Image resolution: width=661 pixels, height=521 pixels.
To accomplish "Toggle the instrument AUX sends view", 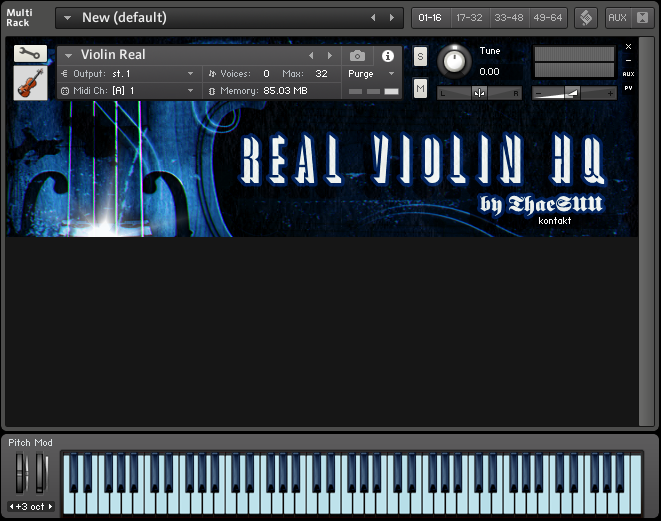I will pyautogui.click(x=628, y=74).
